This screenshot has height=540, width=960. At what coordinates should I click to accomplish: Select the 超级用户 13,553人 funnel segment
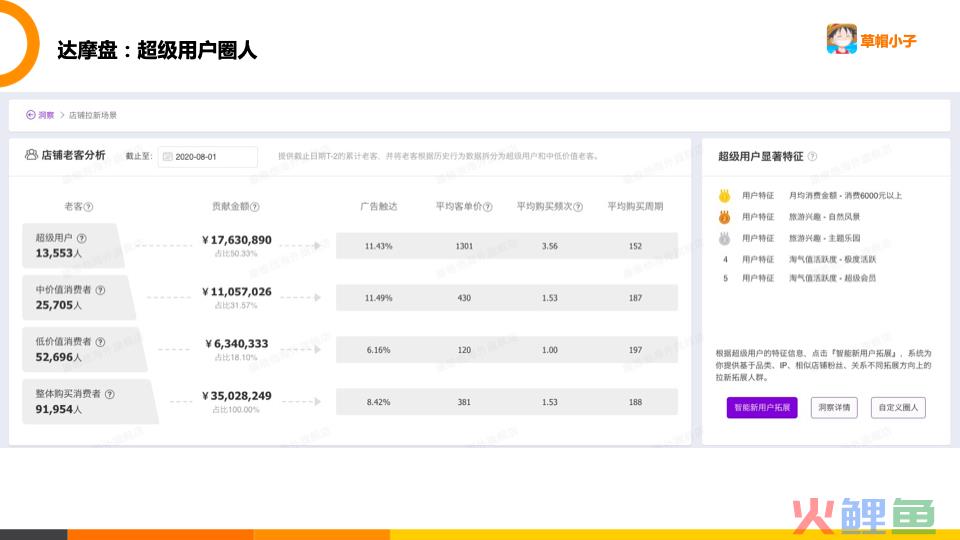(x=73, y=246)
